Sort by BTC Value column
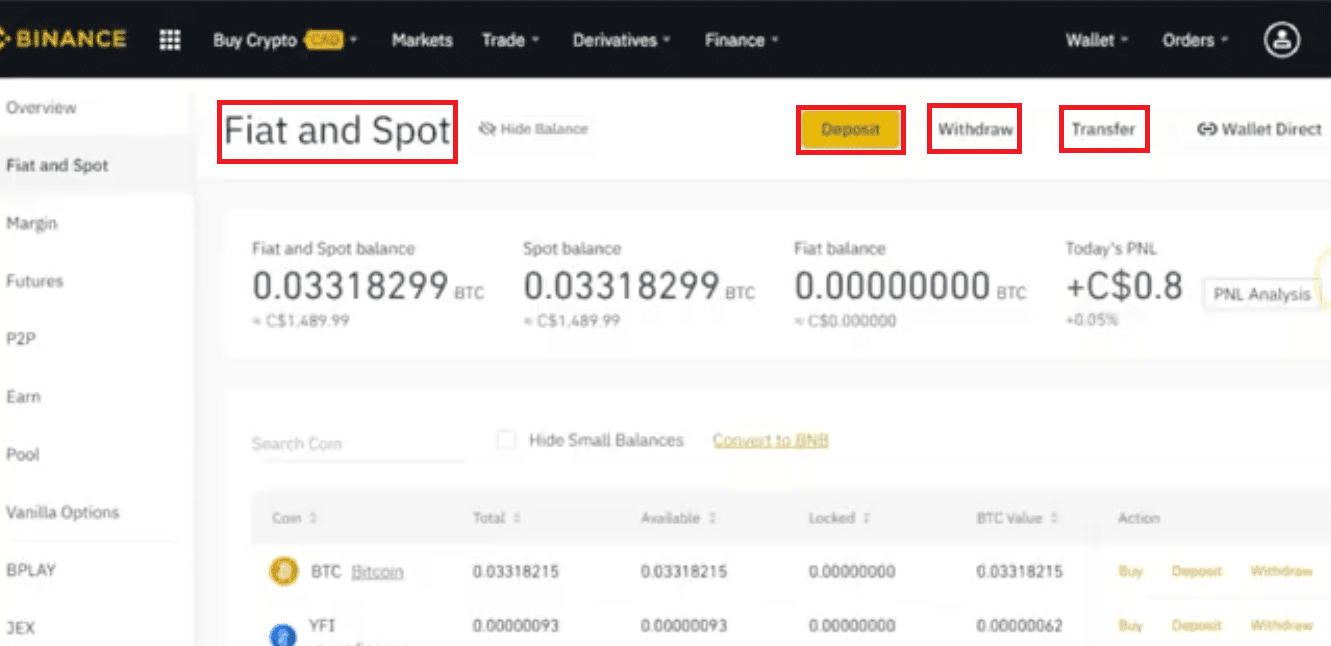 (x=1017, y=518)
